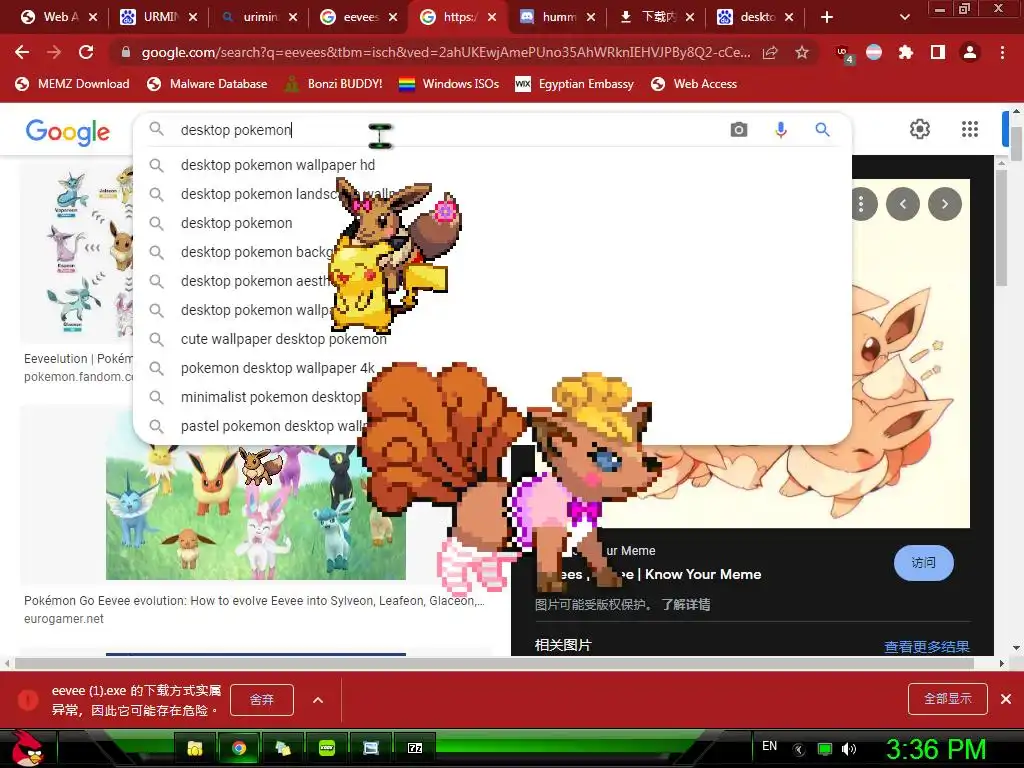Open the Eeveelution fandom chart thumbnail
1024x768 pixels.
point(77,253)
